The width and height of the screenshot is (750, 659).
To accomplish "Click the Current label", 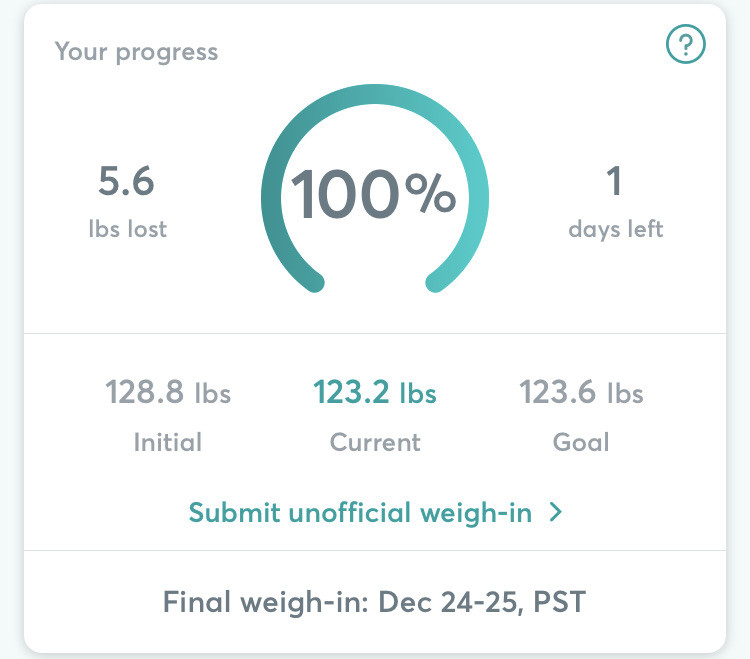I will pos(375,442).
